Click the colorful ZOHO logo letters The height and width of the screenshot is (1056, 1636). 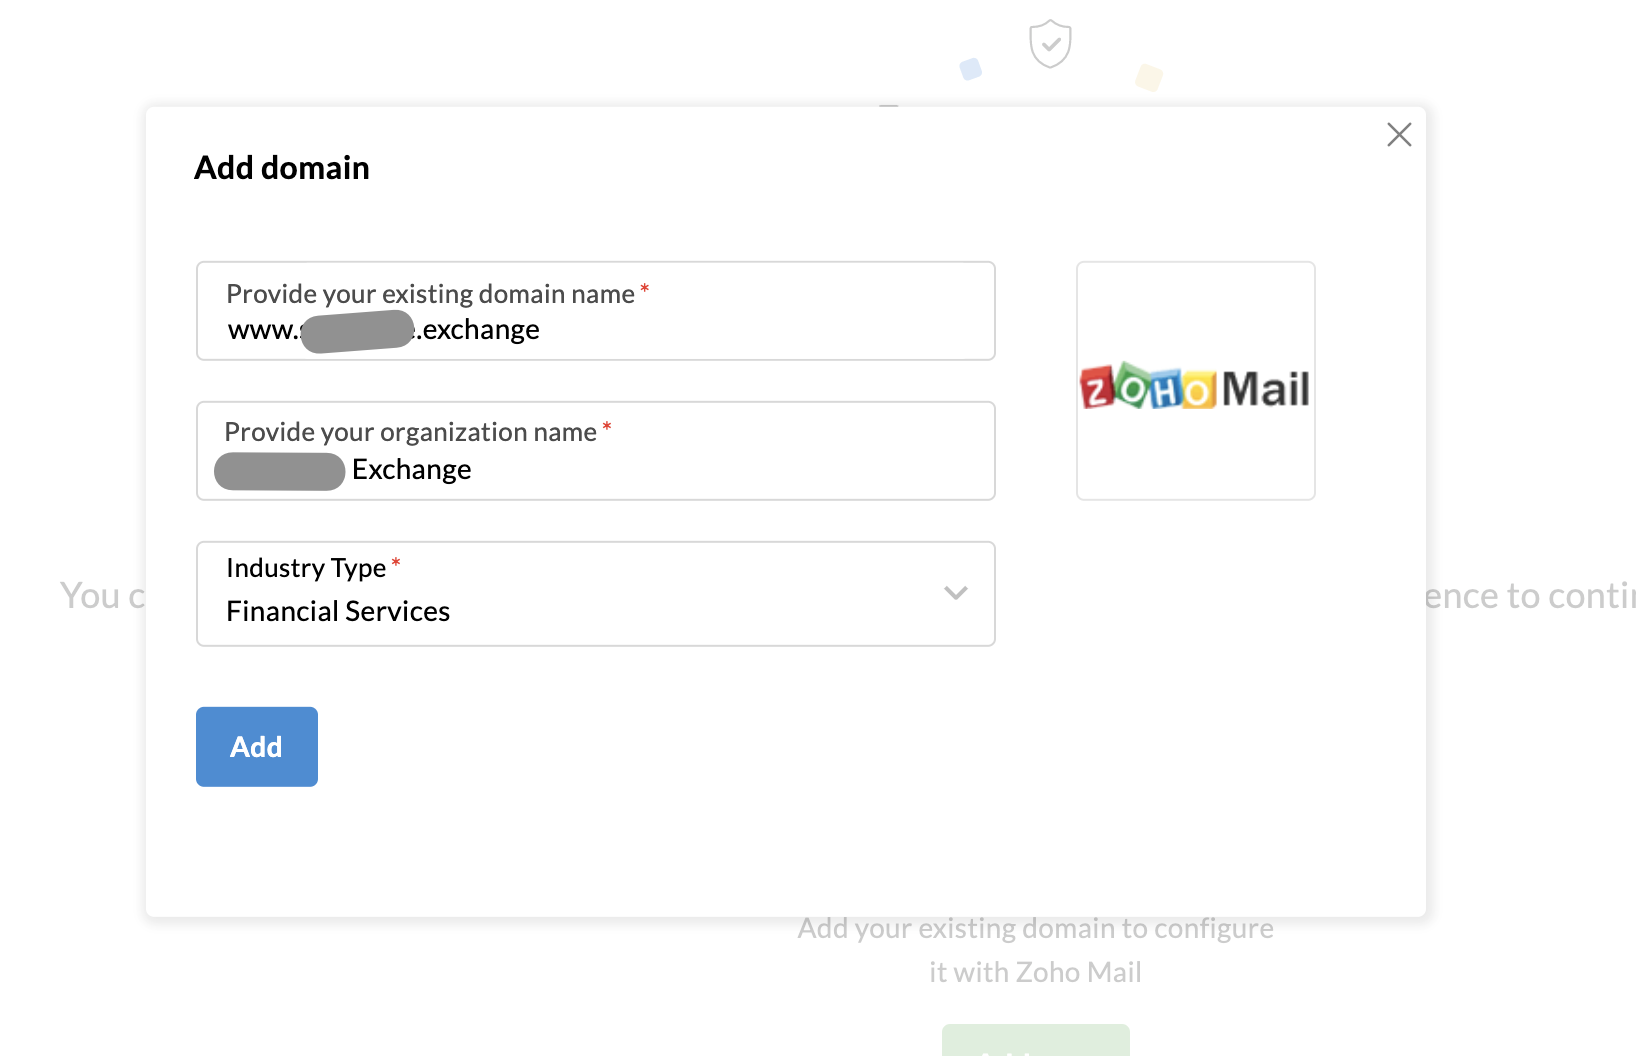pyautogui.click(x=1148, y=388)
